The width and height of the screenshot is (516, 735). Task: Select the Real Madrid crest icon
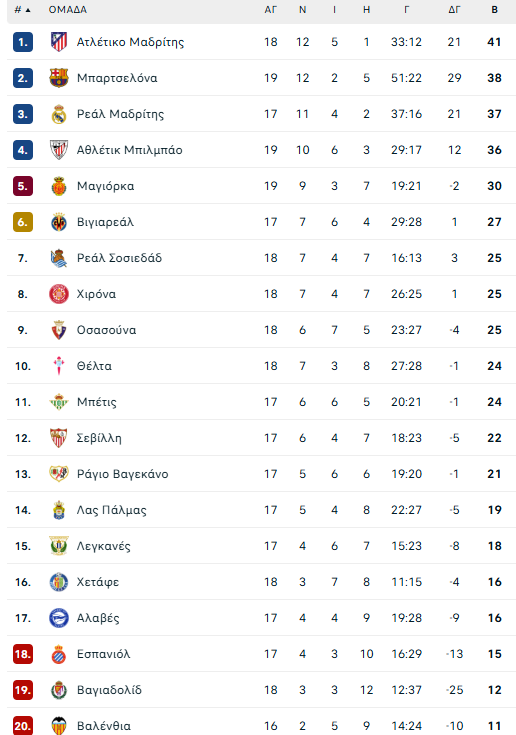pyautogui.click(x=59, y=114)
